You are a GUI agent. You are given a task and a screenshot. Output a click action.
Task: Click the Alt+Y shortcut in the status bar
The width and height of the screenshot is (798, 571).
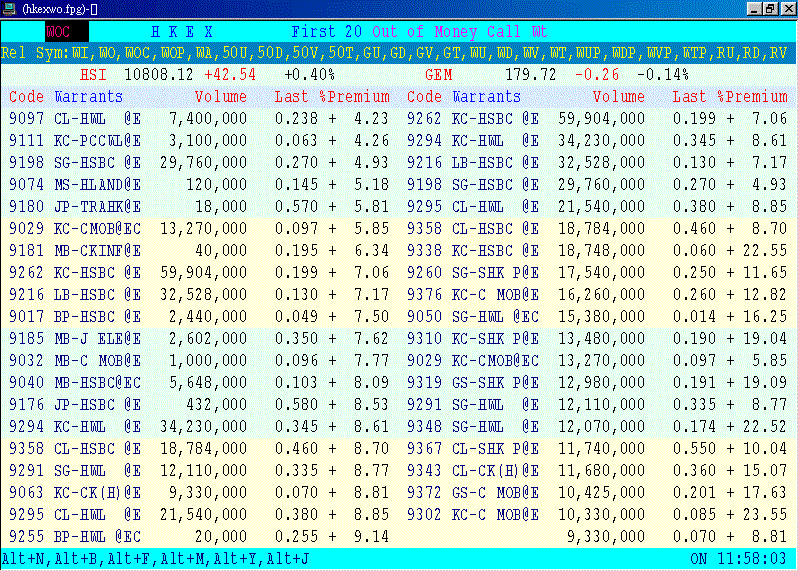[235, 559]
